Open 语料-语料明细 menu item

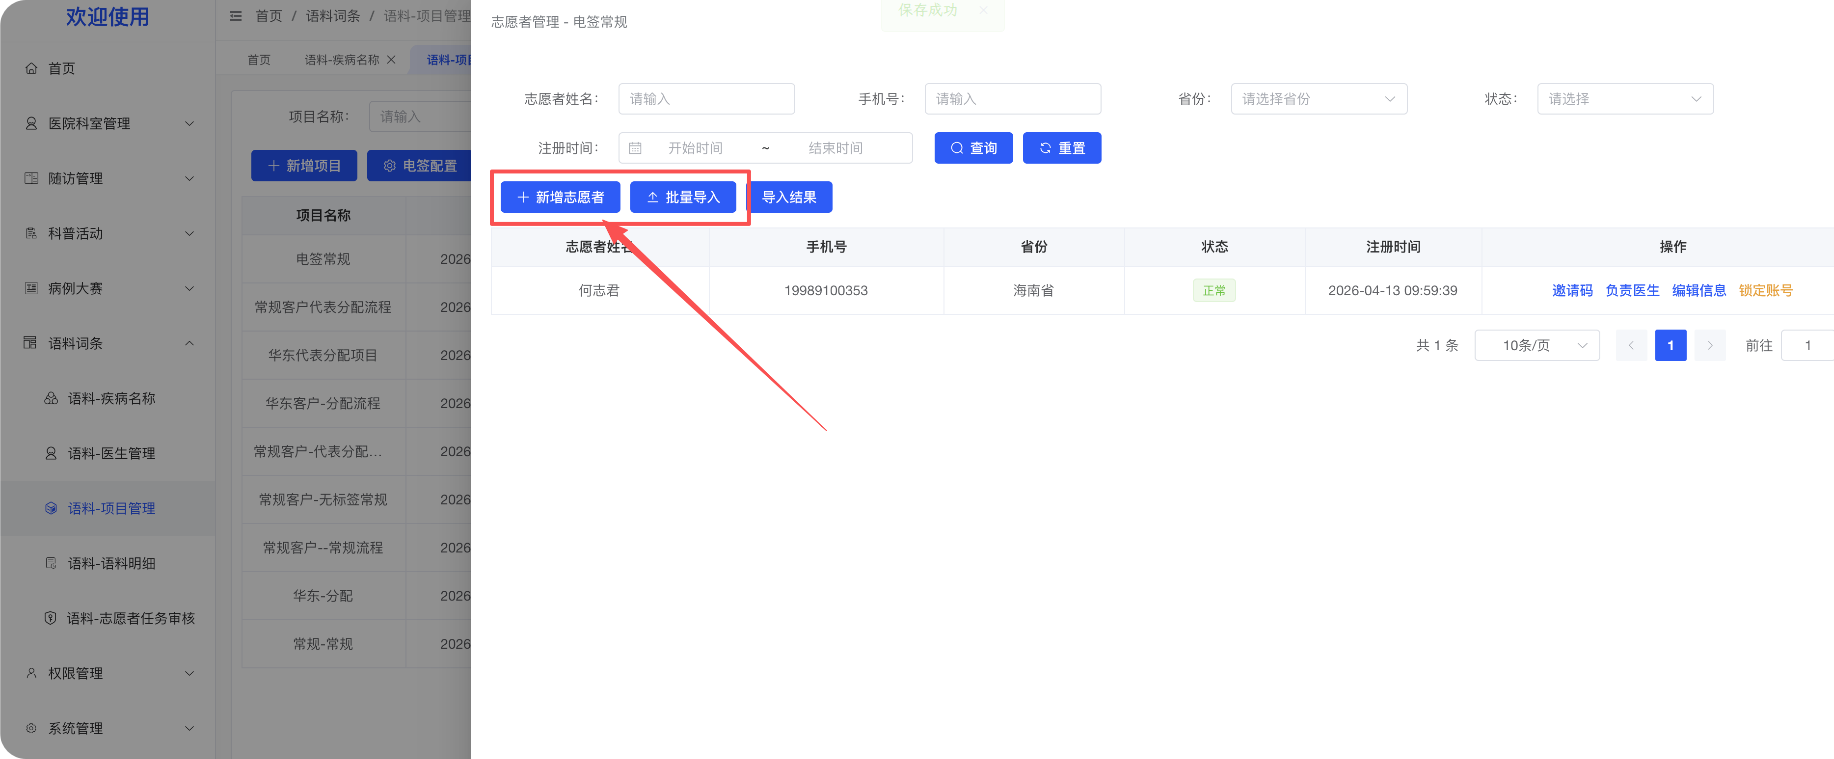tap(108, 564)
